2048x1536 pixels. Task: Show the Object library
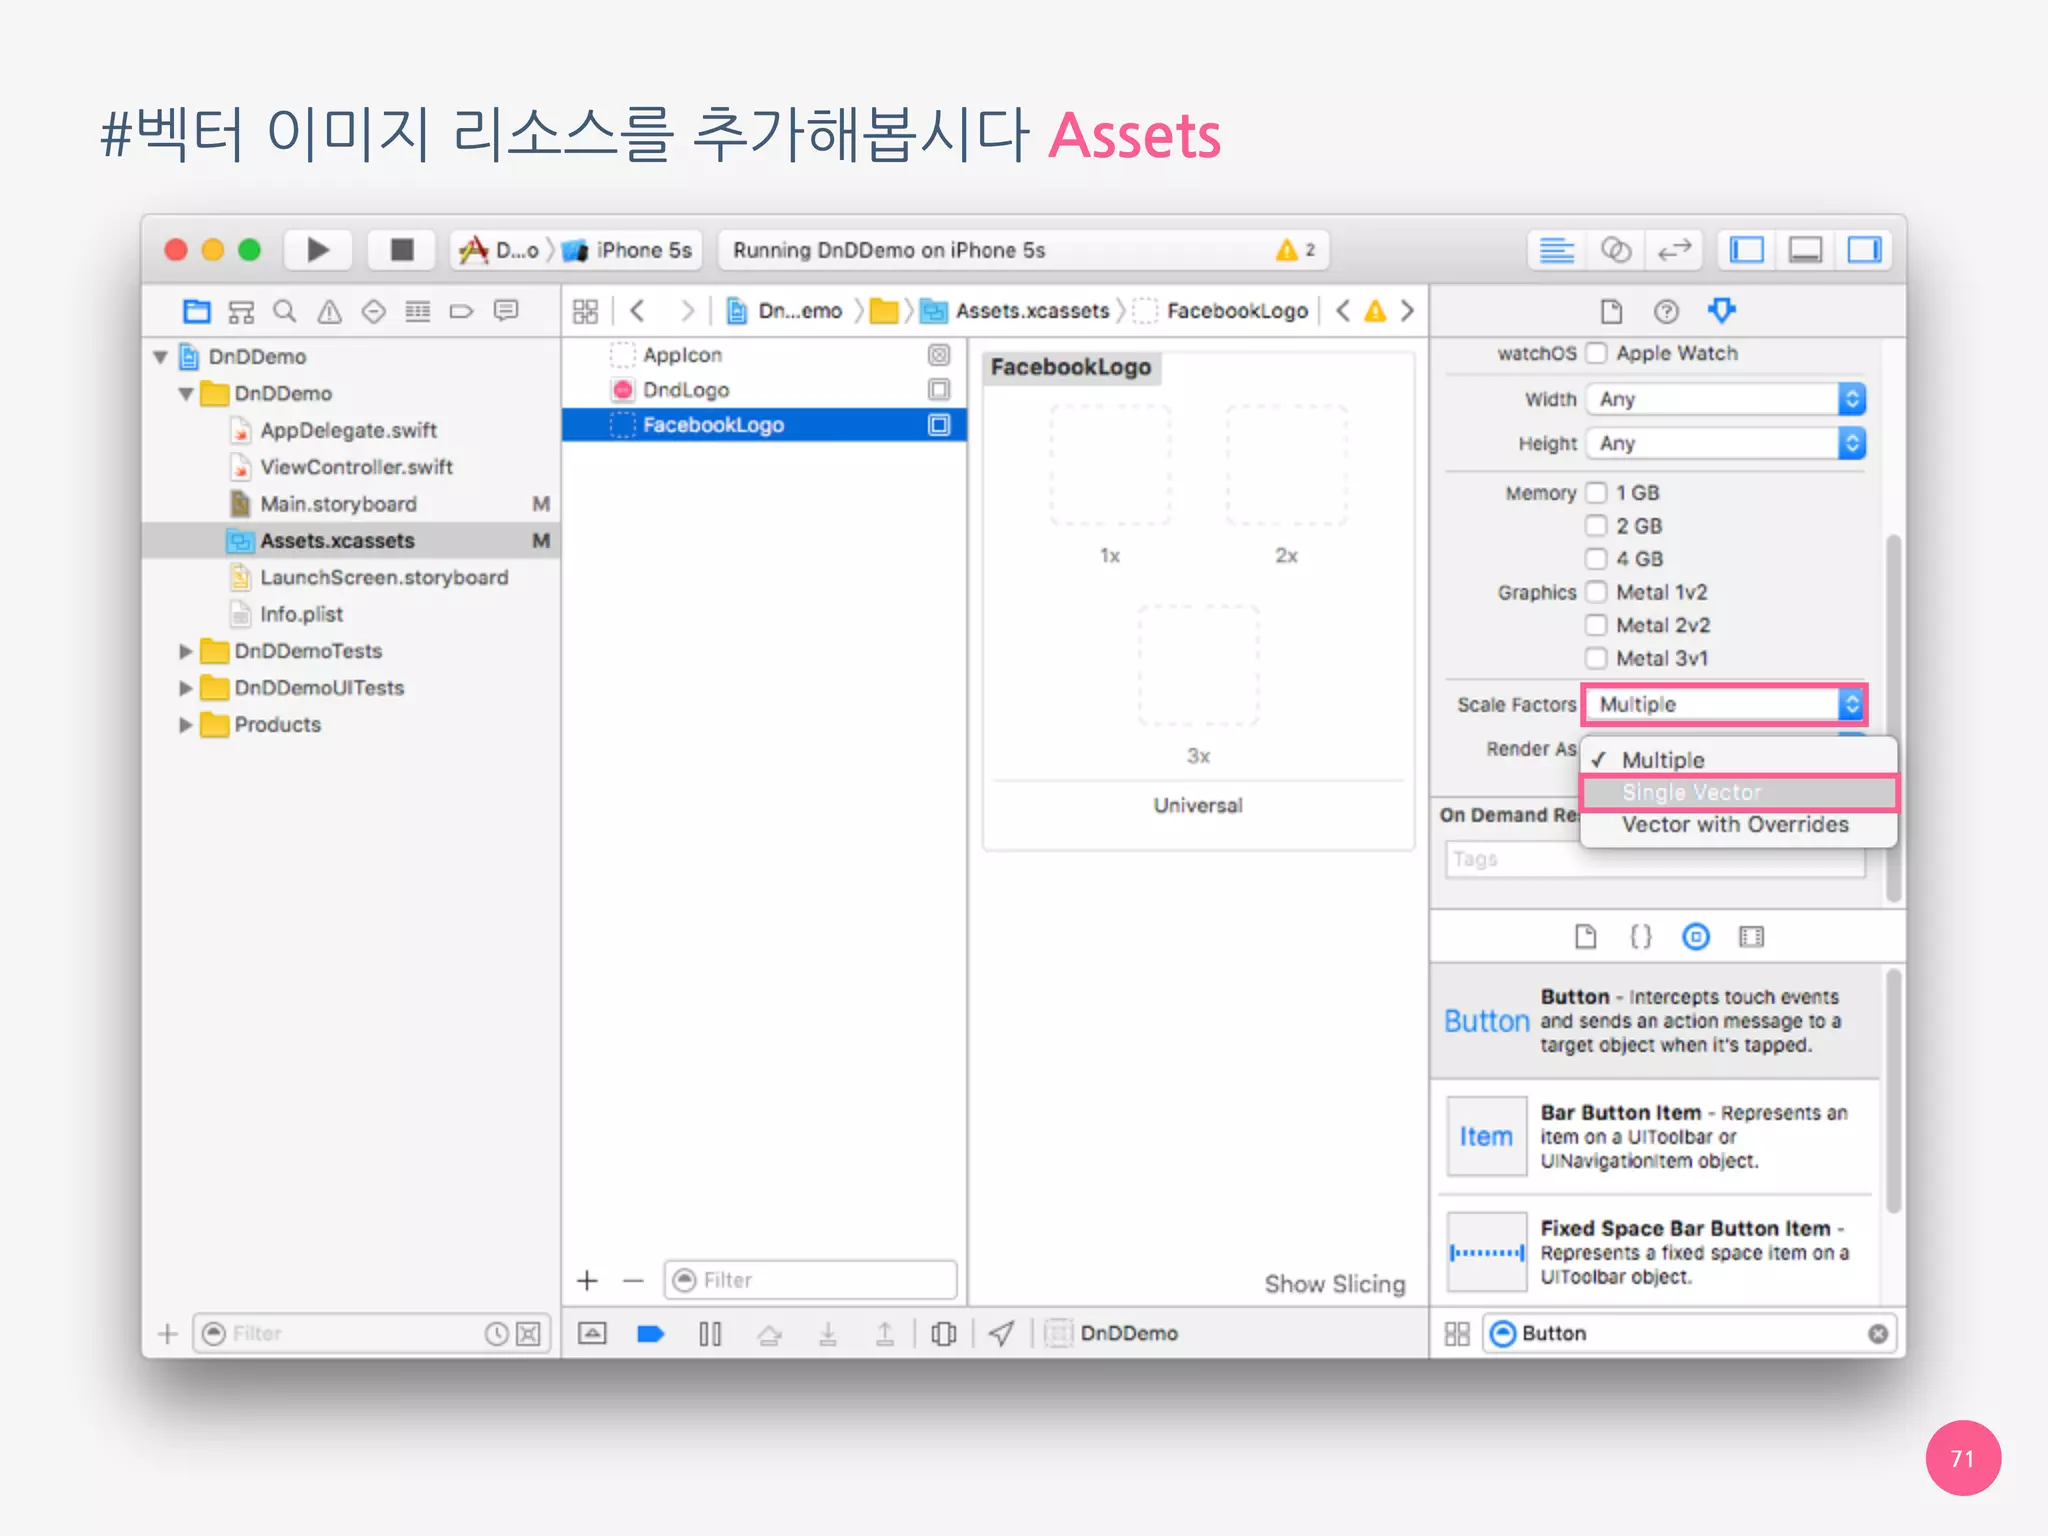pyautogui.click(x=1696, y=937)
